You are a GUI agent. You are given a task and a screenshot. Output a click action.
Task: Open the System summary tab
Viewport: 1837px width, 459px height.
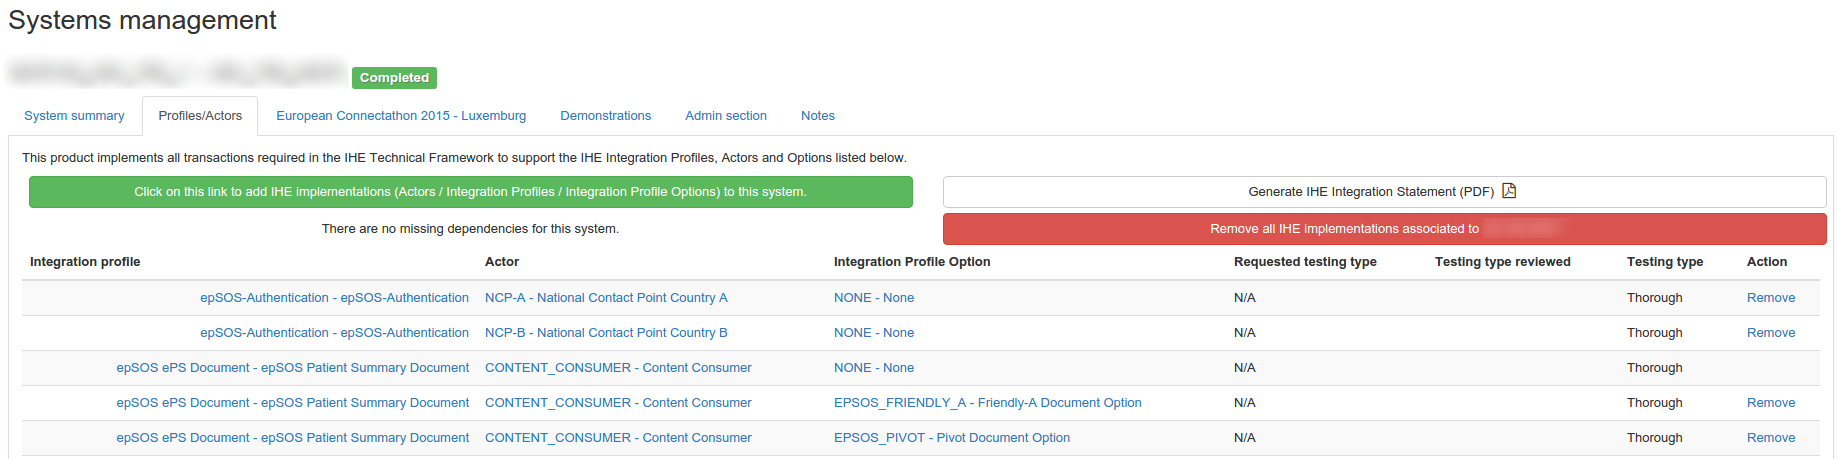(x=74, y=116)
